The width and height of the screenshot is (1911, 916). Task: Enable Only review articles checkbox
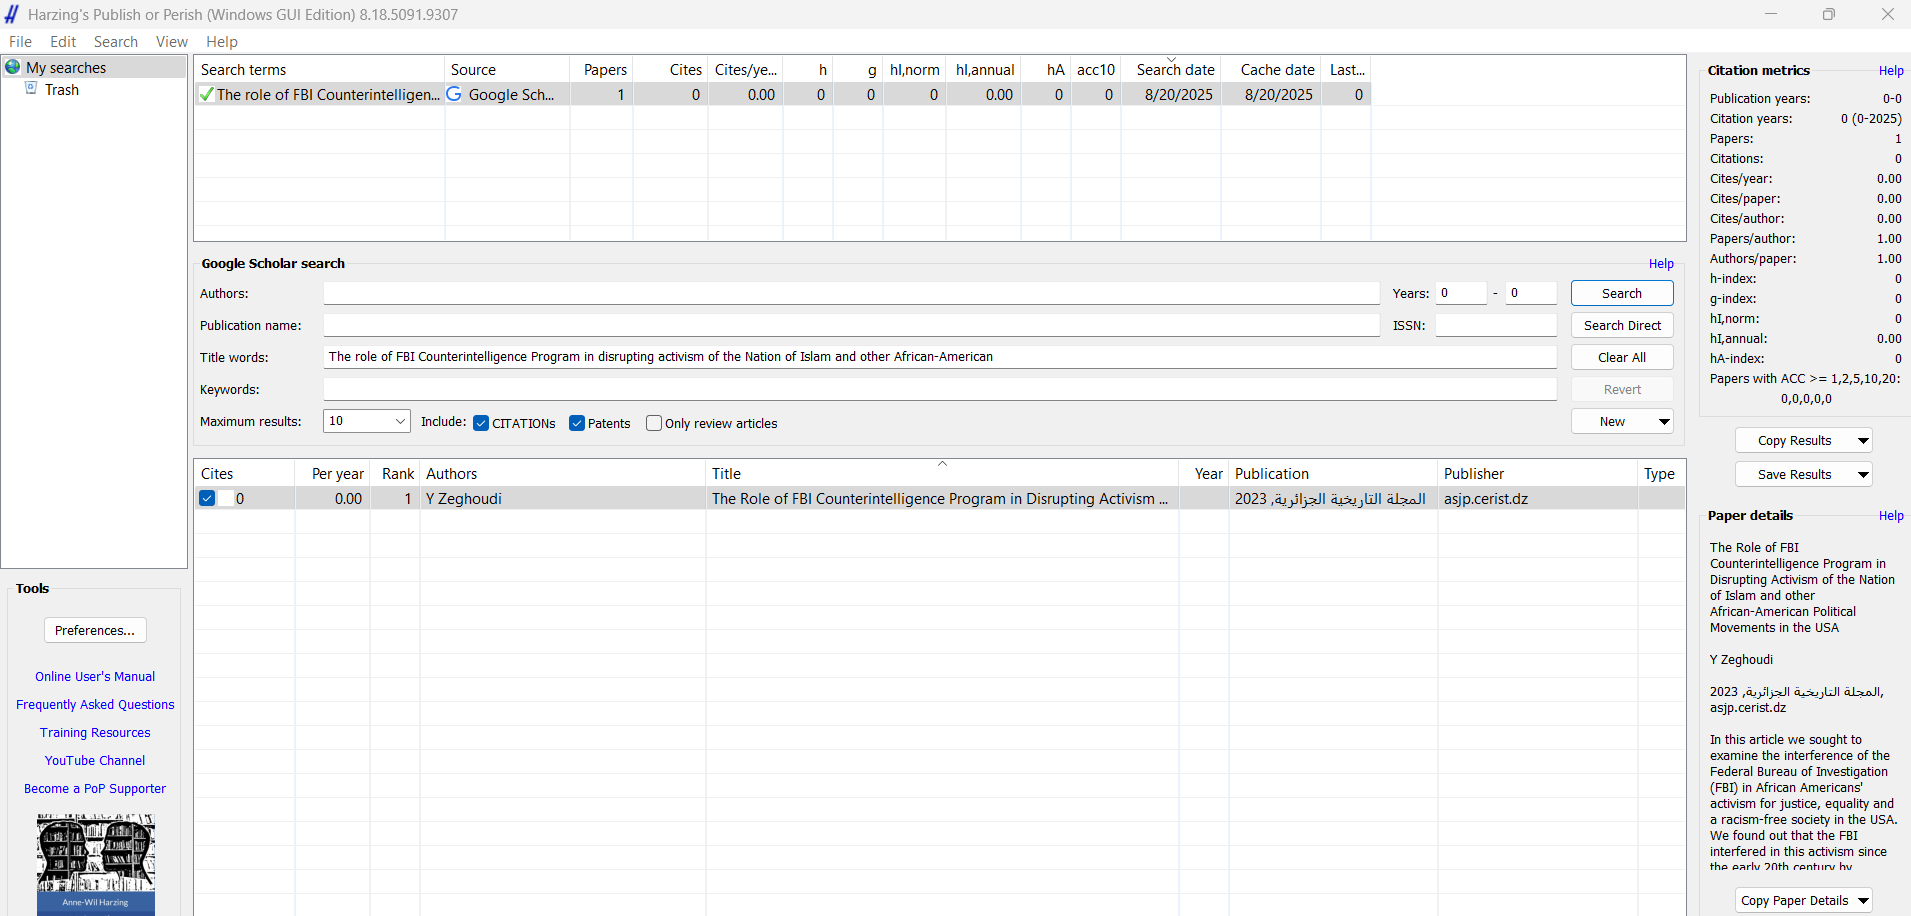click(x=654, y=423)
